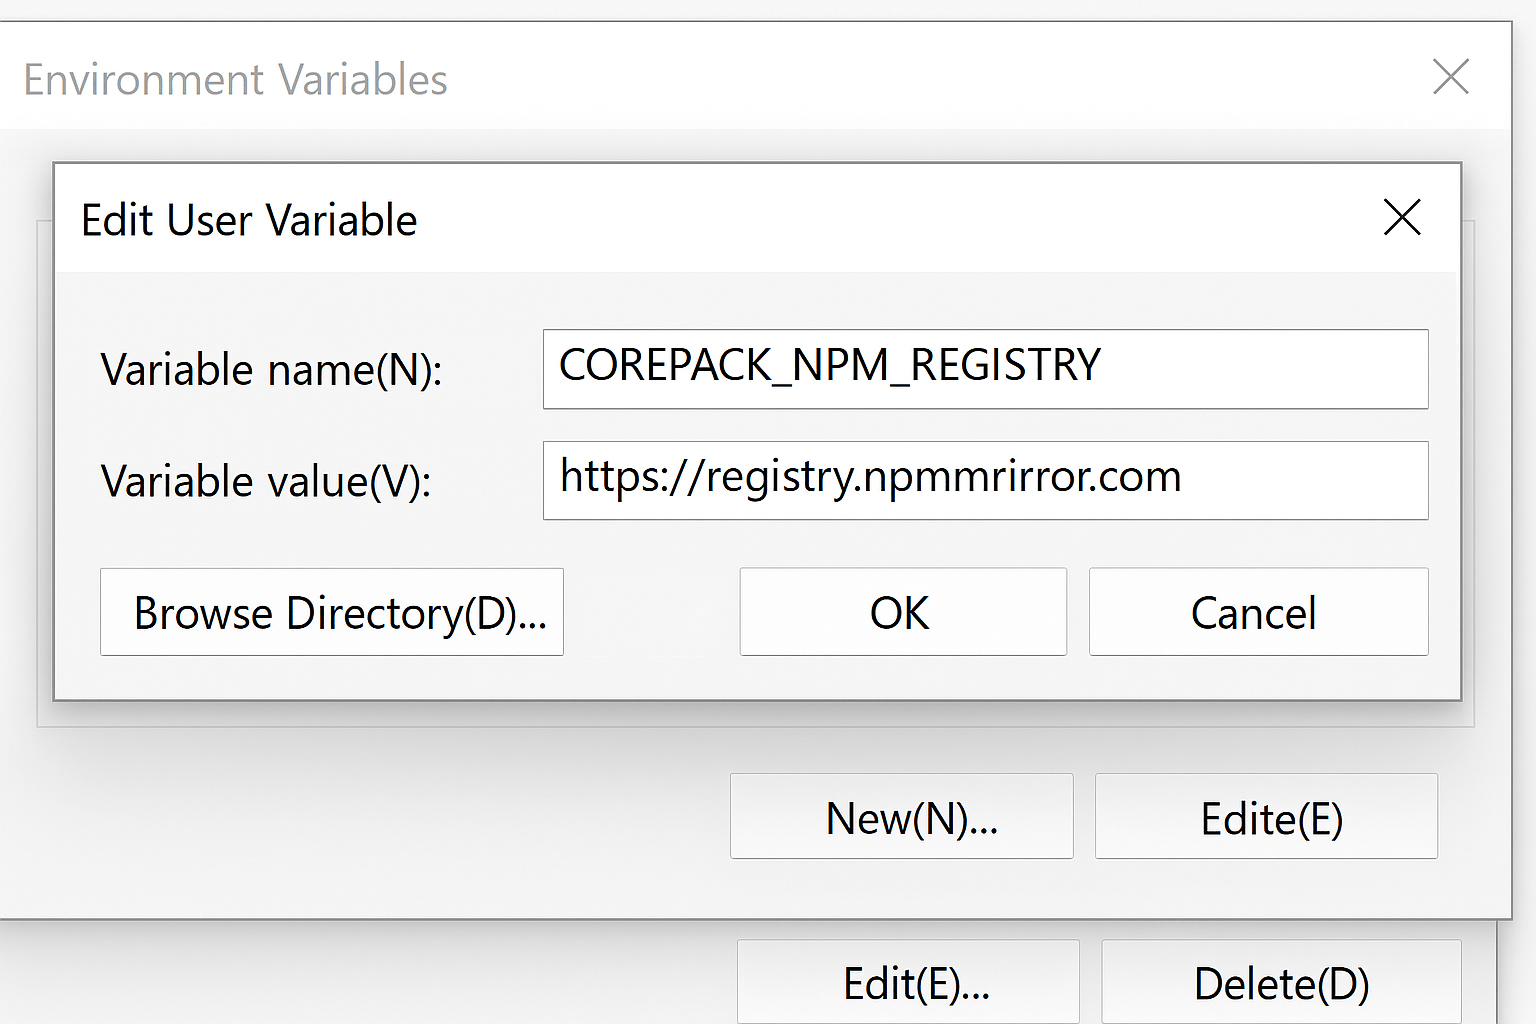Image resolution: width=1536 pixels, height=1024 pixels.
Task: Click the COREPACK_NPM_REGISTRY text
Action: click(x=829, y=366)
